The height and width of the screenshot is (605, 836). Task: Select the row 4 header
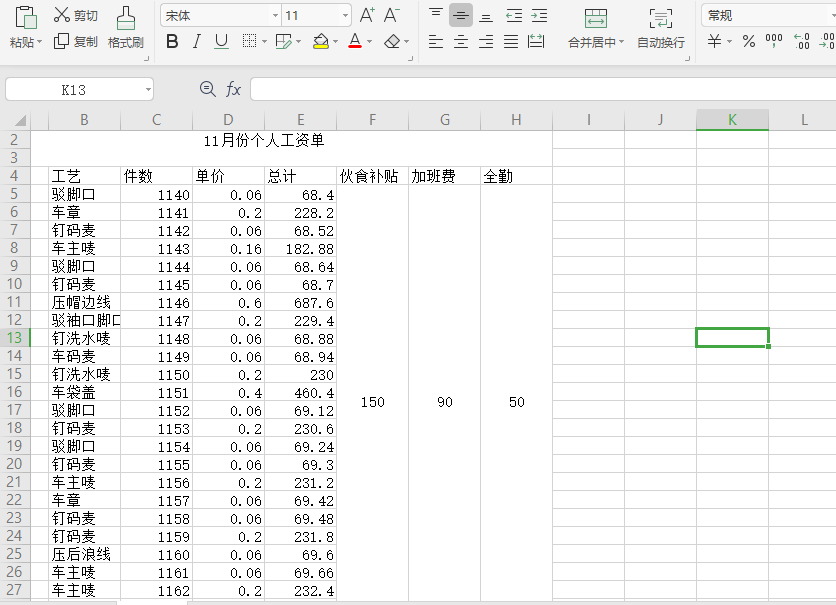[15, 176]
